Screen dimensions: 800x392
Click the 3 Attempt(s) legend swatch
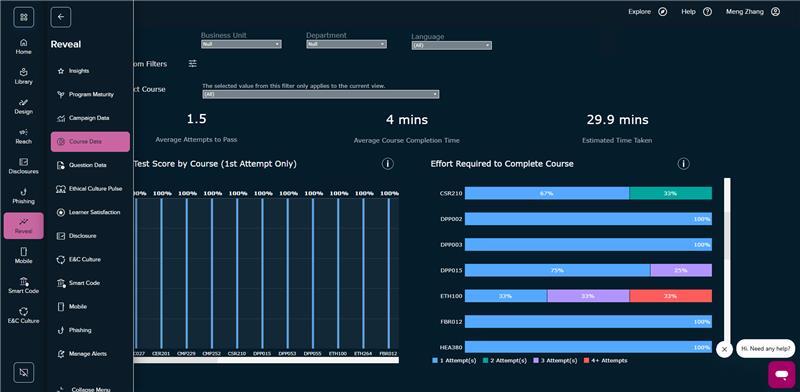point(536,360)
